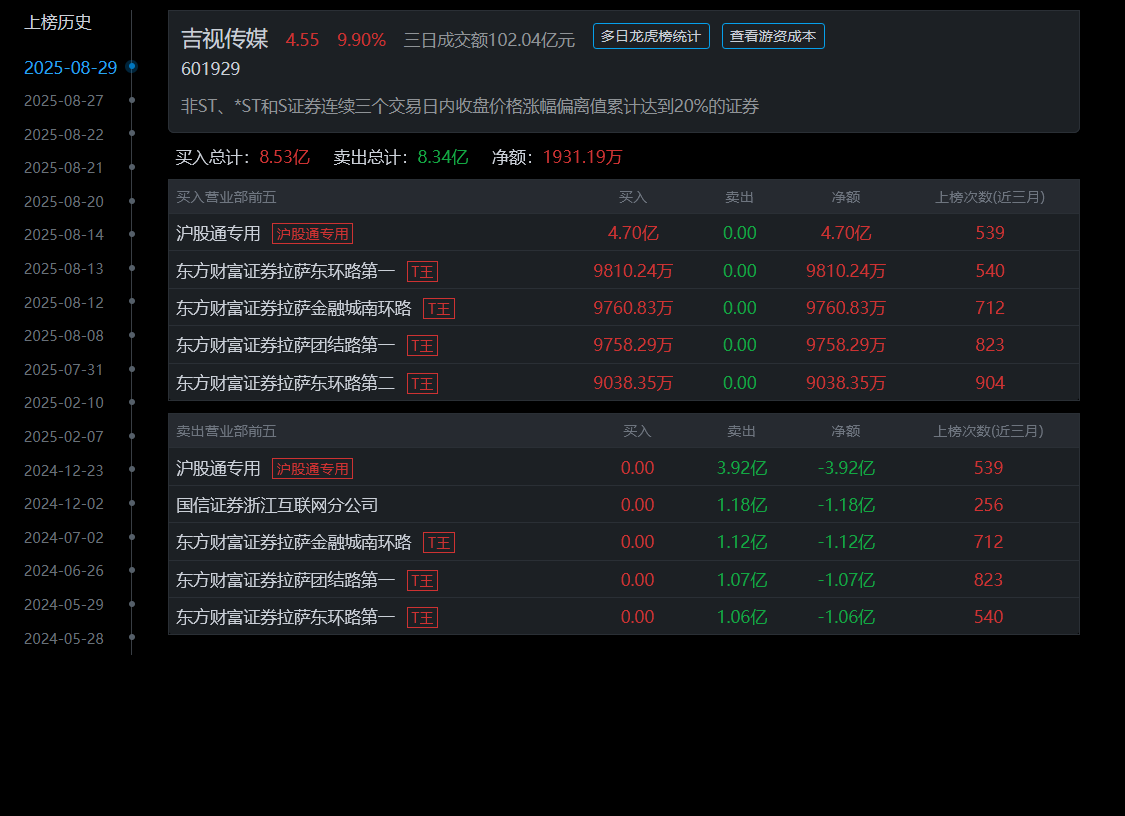Open 东方财富证券拉萨团结路第一 in the sell table

point(286,580)
